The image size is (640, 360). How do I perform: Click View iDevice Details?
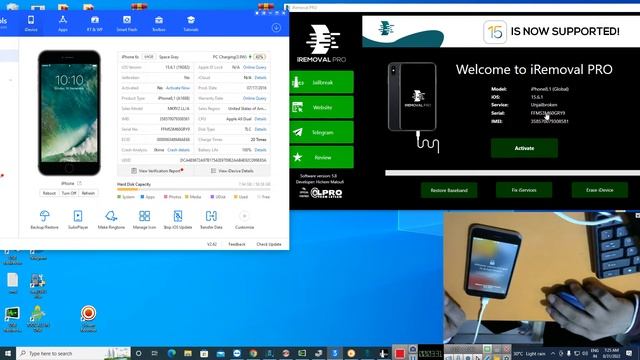(232, 171)
